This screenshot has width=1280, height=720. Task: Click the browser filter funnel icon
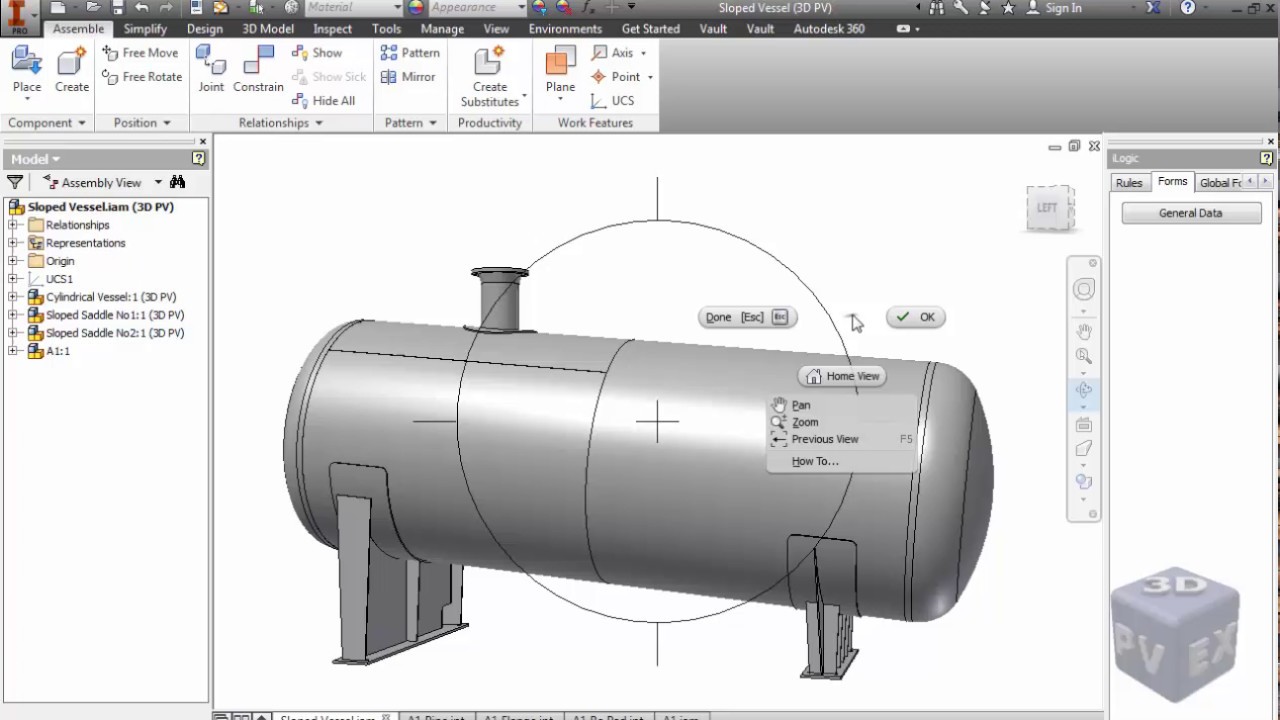point(15,182)
